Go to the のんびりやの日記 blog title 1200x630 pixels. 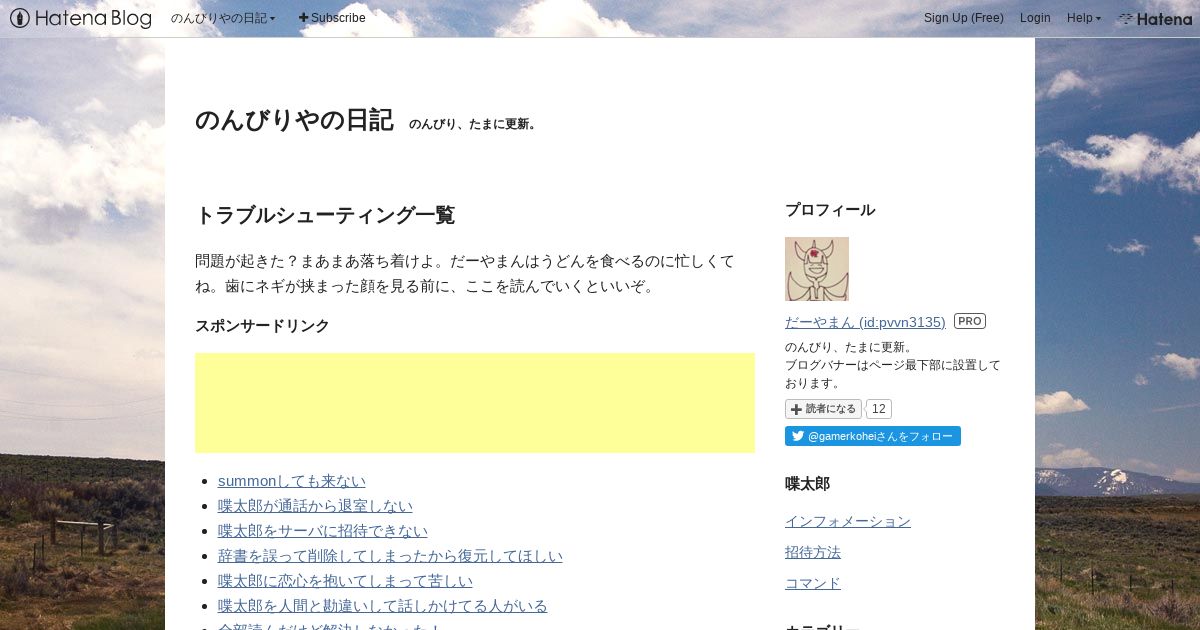294,120
